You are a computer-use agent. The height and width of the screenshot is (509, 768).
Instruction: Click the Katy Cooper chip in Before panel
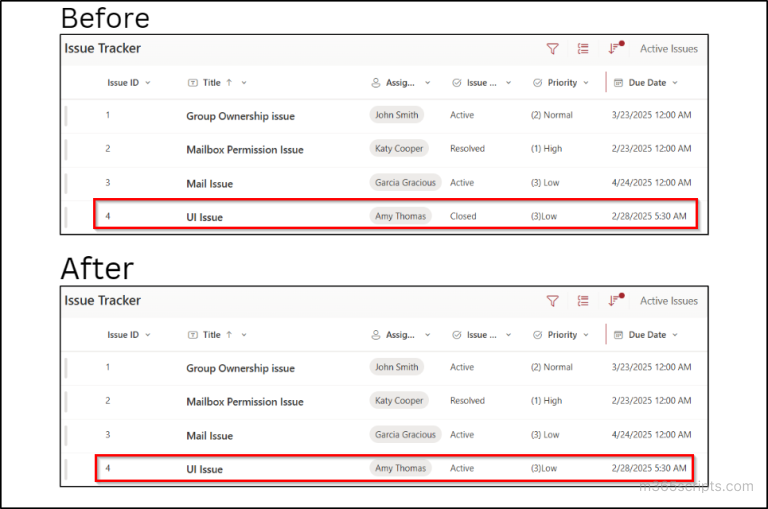(399, 148)
